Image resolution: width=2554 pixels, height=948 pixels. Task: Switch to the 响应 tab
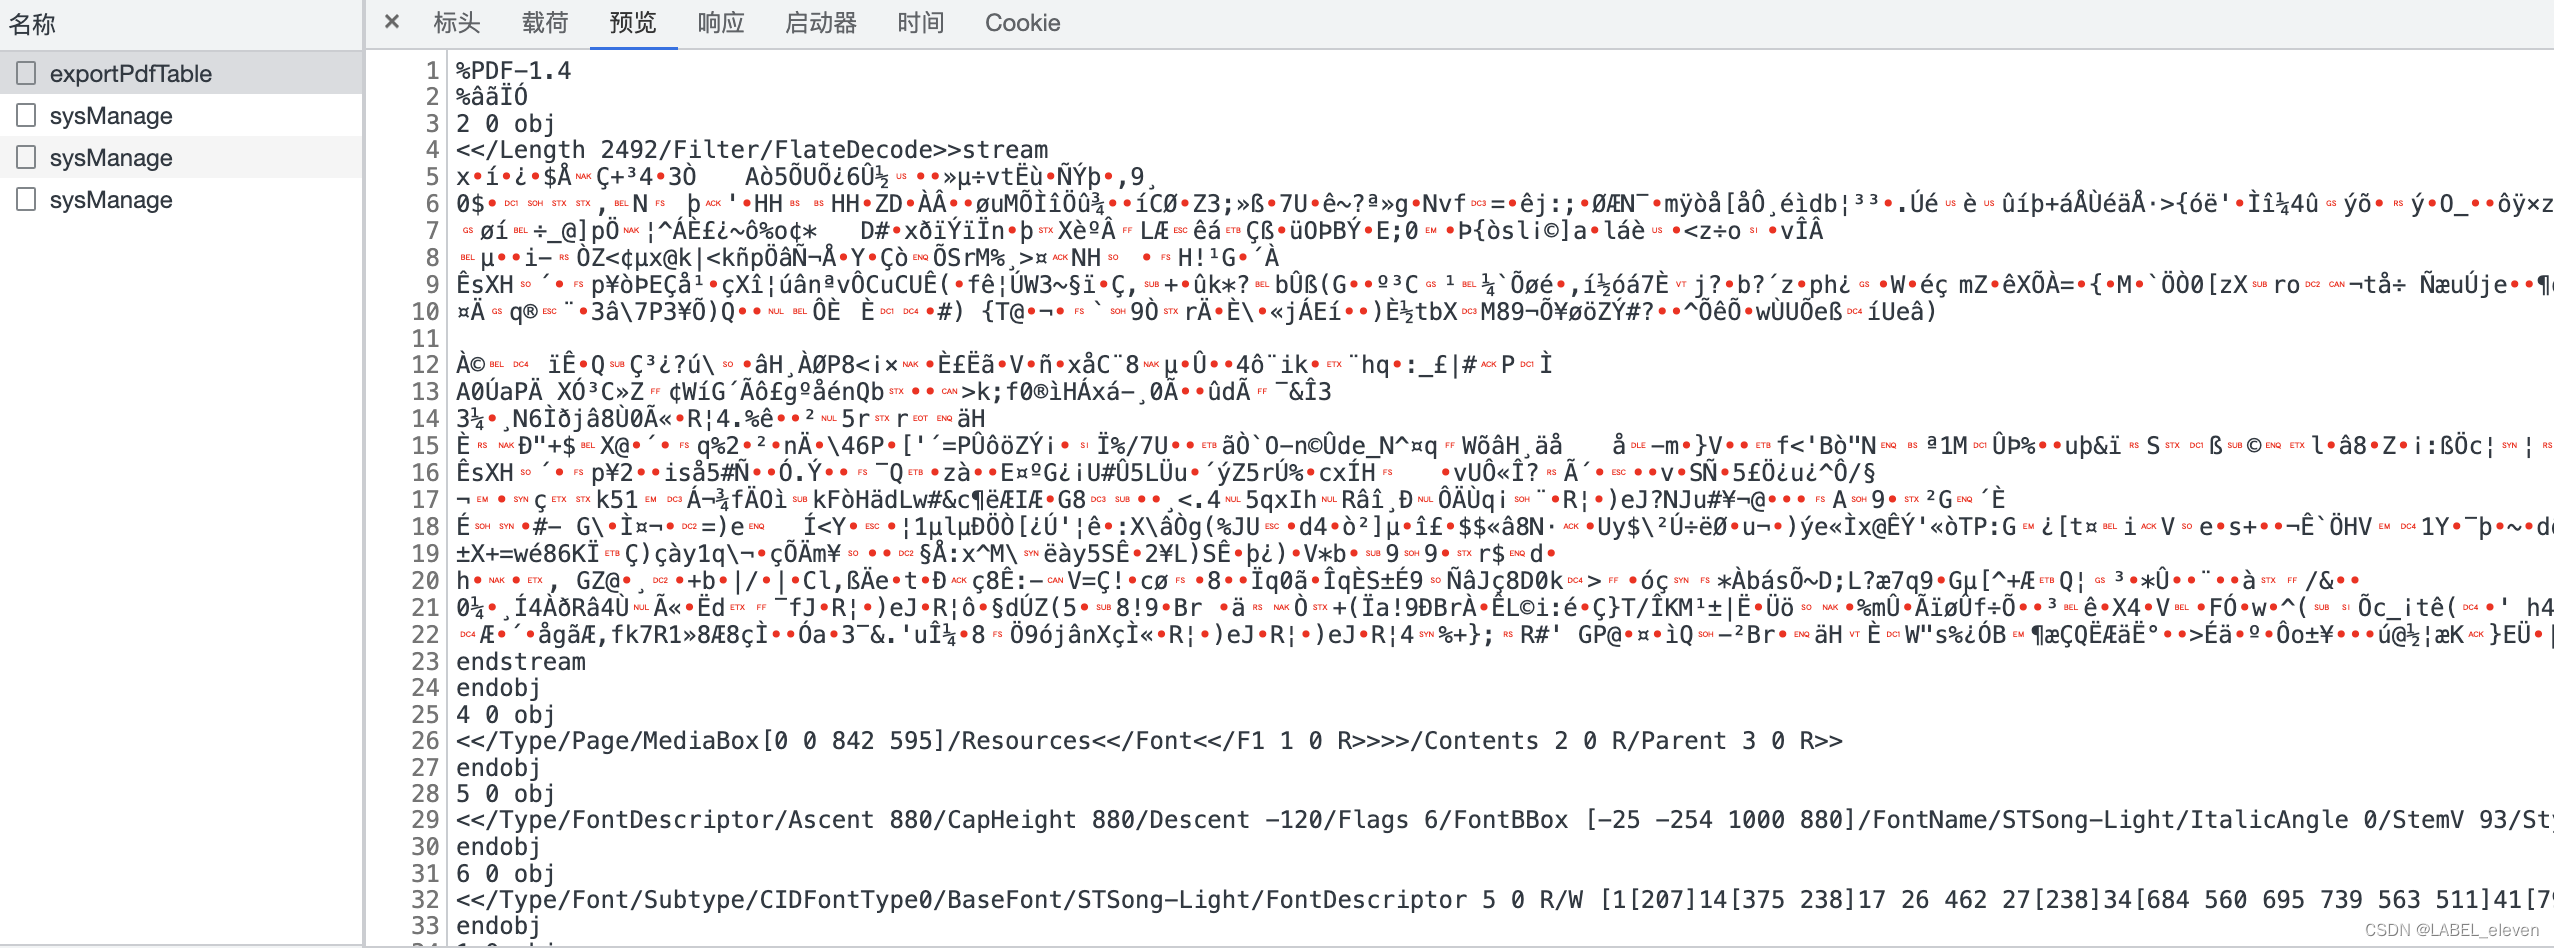pyautogui.click(x=721, y=23)
